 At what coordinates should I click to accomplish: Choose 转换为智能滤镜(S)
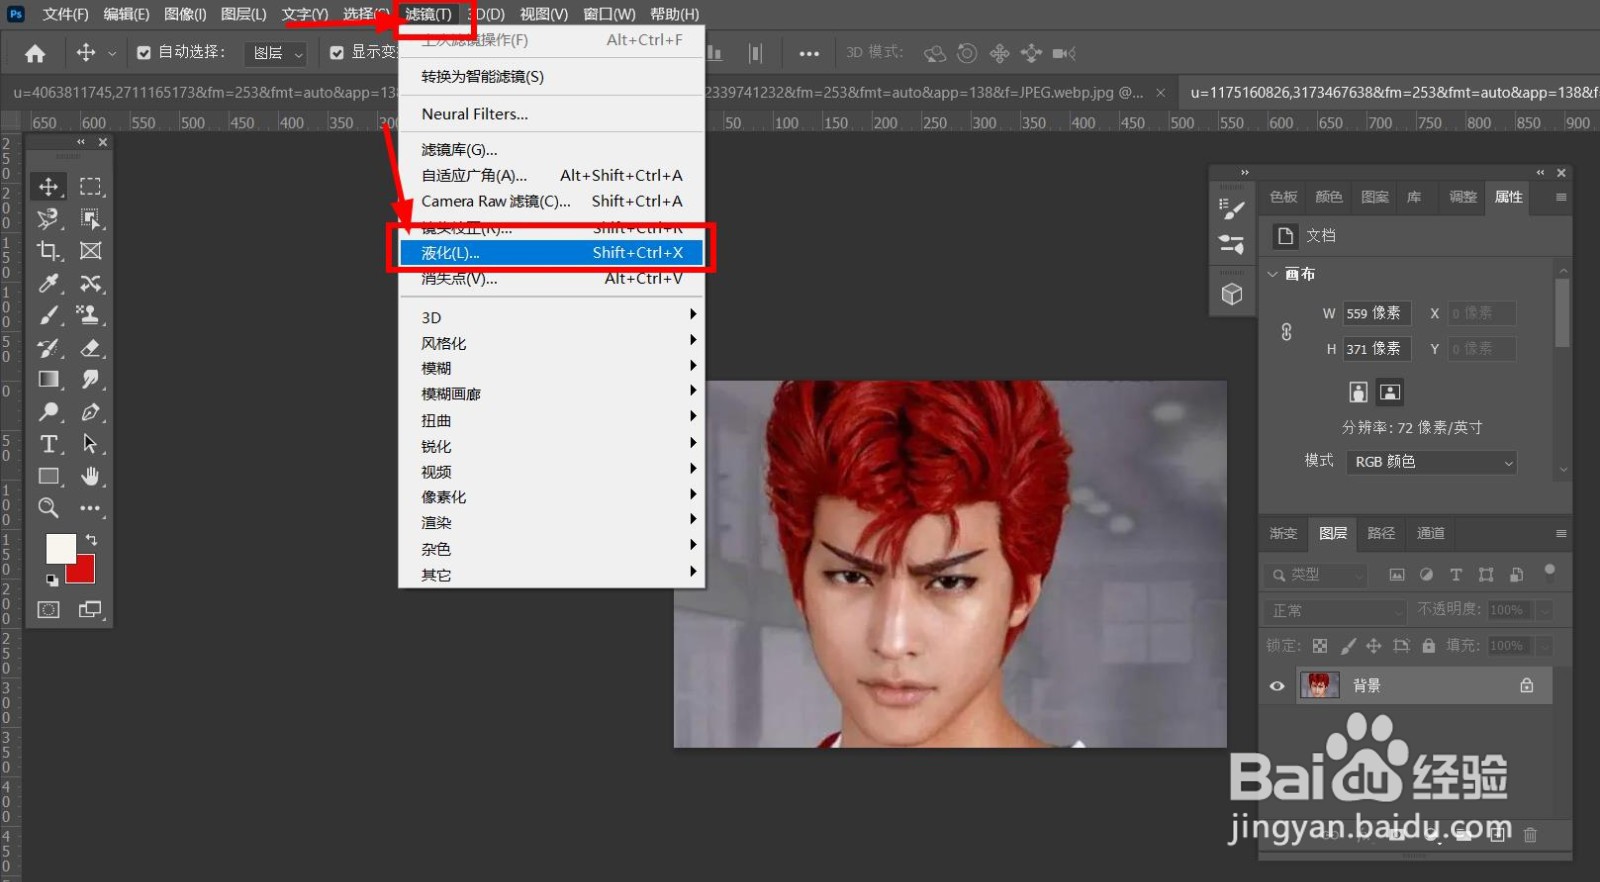tap(552, 77)
